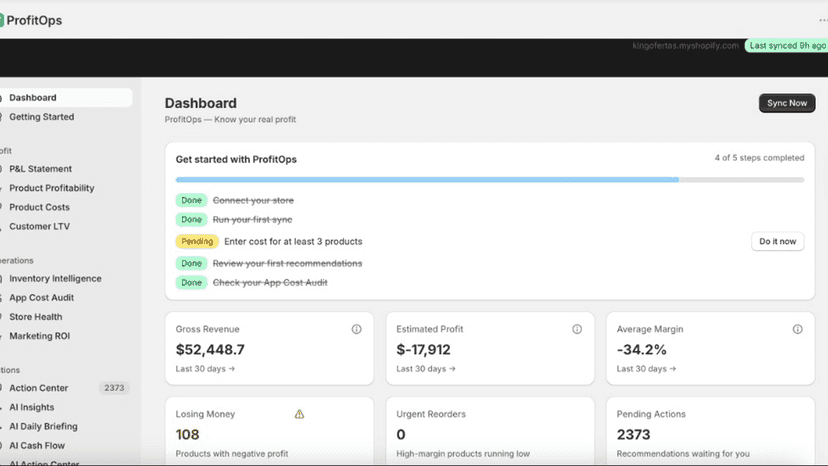
Task: Open AI Insights page
Action: (31, 407)
